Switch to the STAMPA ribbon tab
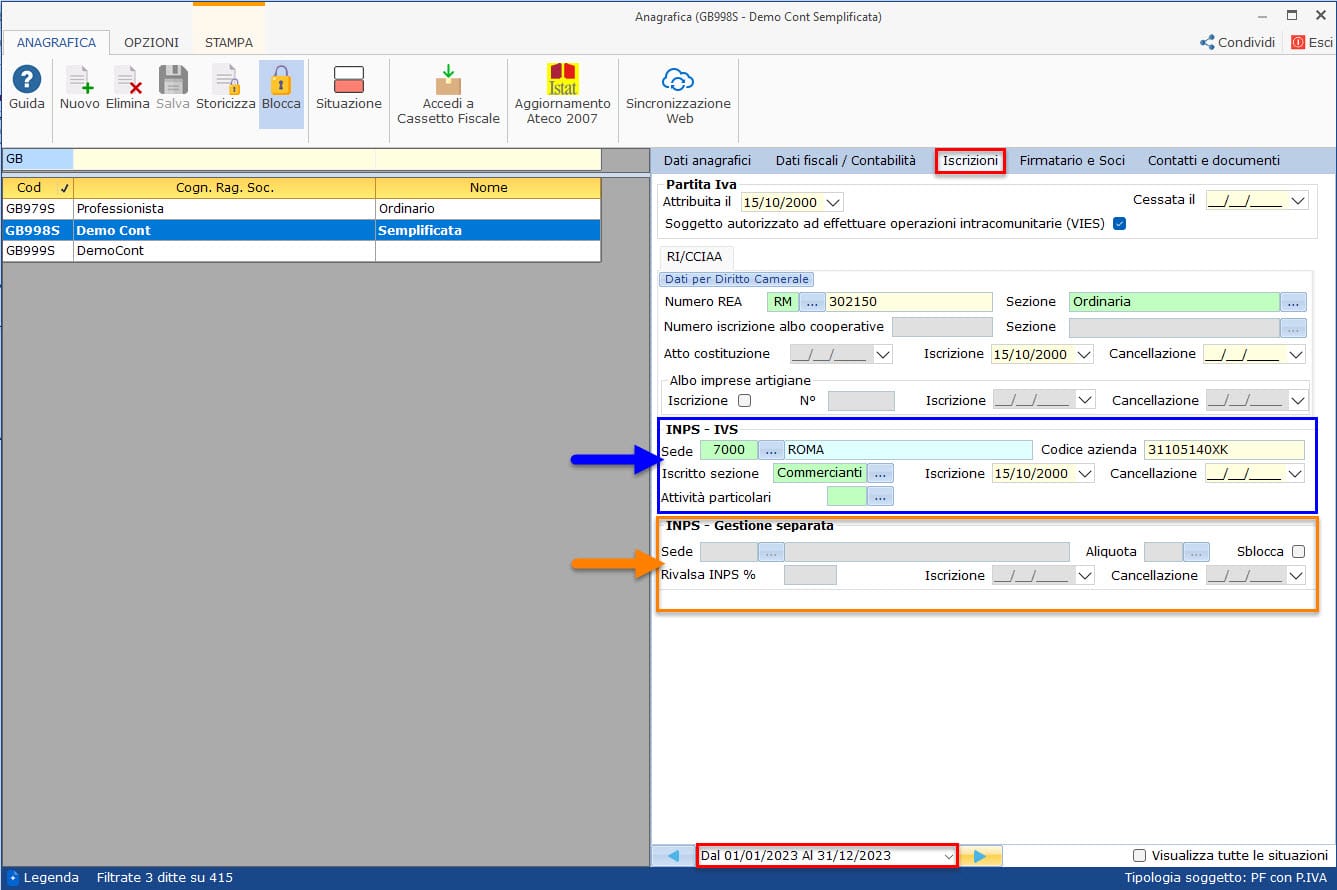This screenshot has height=890, width=1337. (x=229, y=43)
